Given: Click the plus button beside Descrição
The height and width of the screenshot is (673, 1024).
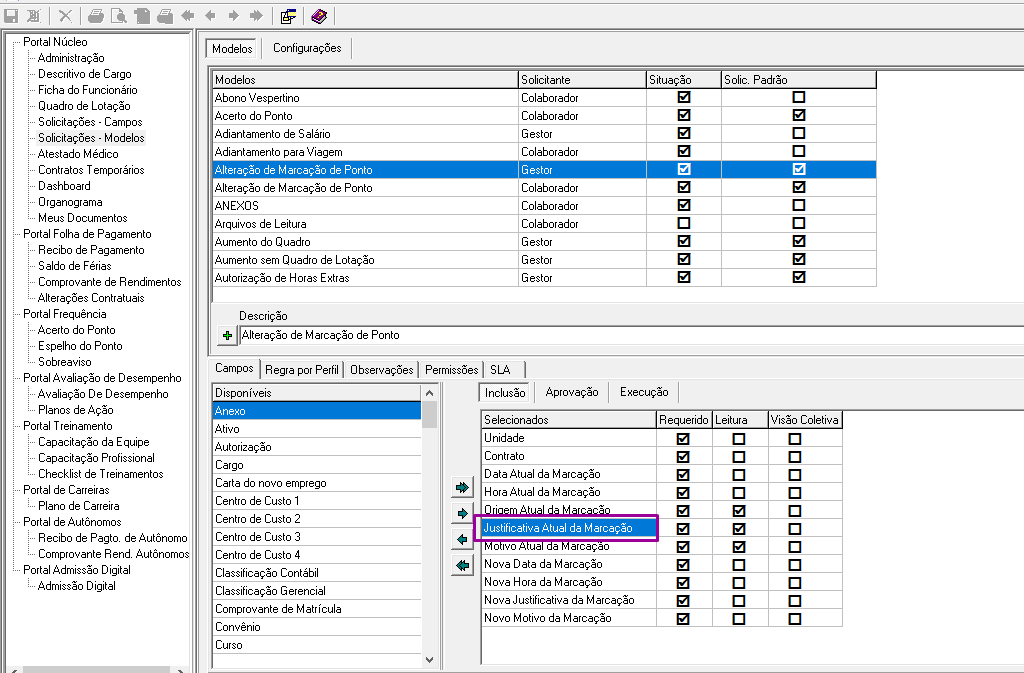Looking at the screenshot, I should tap(227, 335).
